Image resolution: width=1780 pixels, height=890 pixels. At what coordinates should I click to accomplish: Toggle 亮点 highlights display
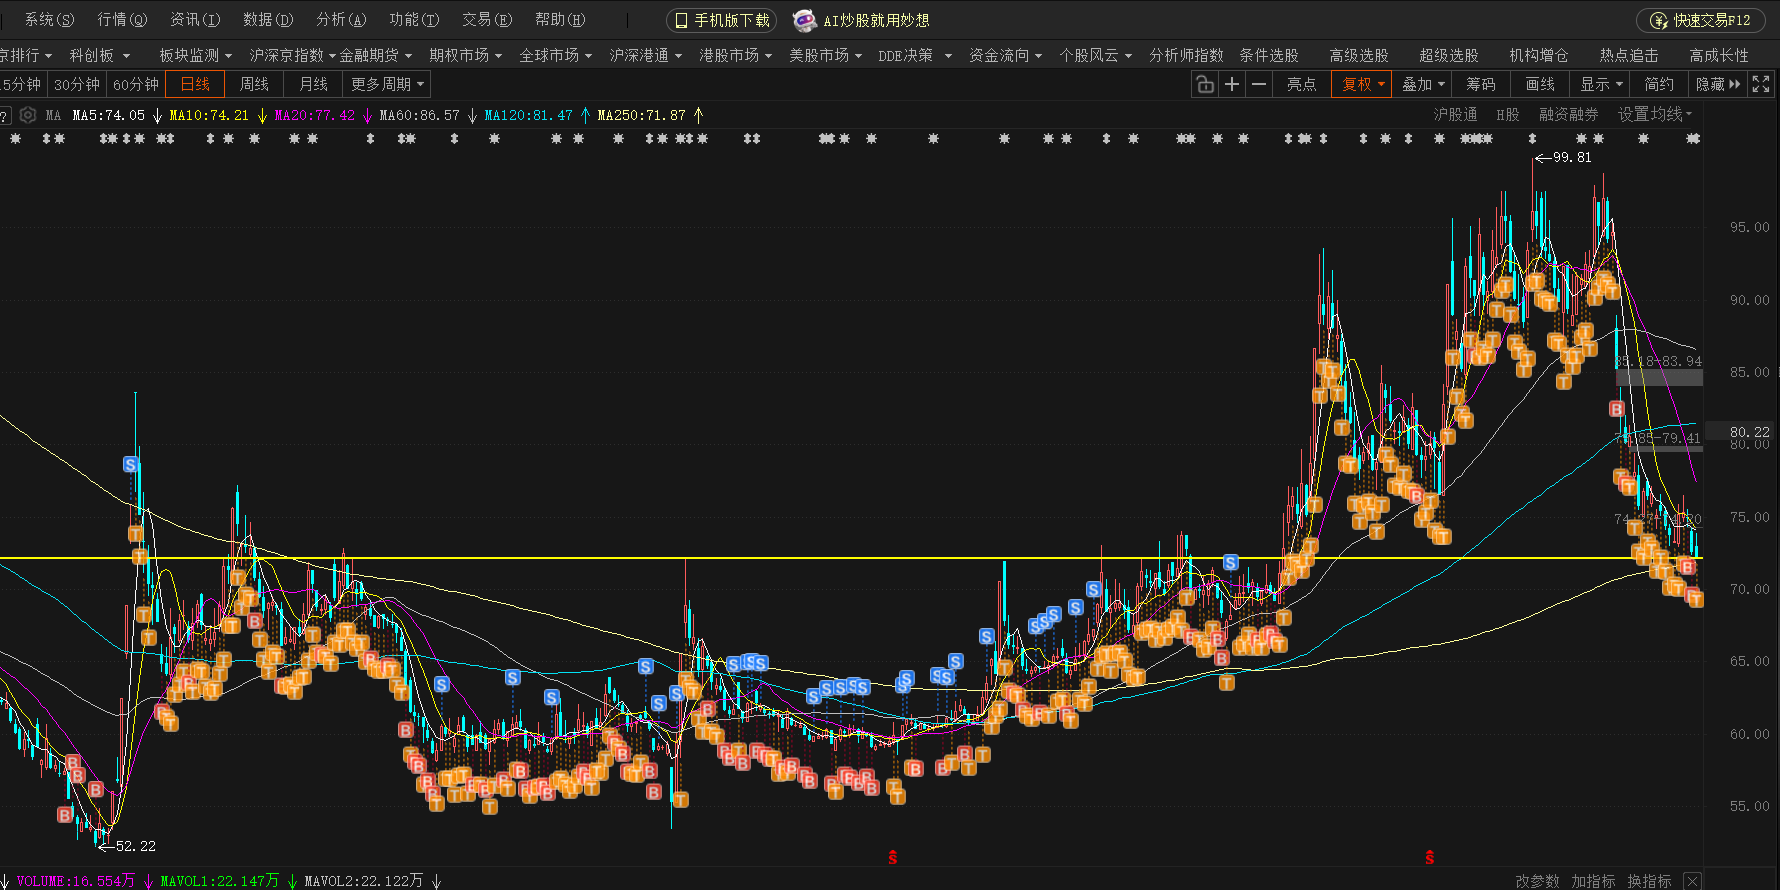1301,85
